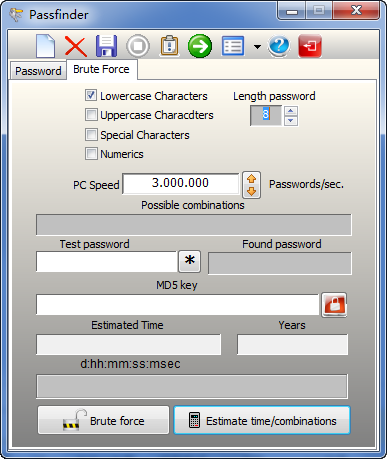Start the Brute force button
The width and height of the screenshot is (387, 459).
tap(104, 420)
